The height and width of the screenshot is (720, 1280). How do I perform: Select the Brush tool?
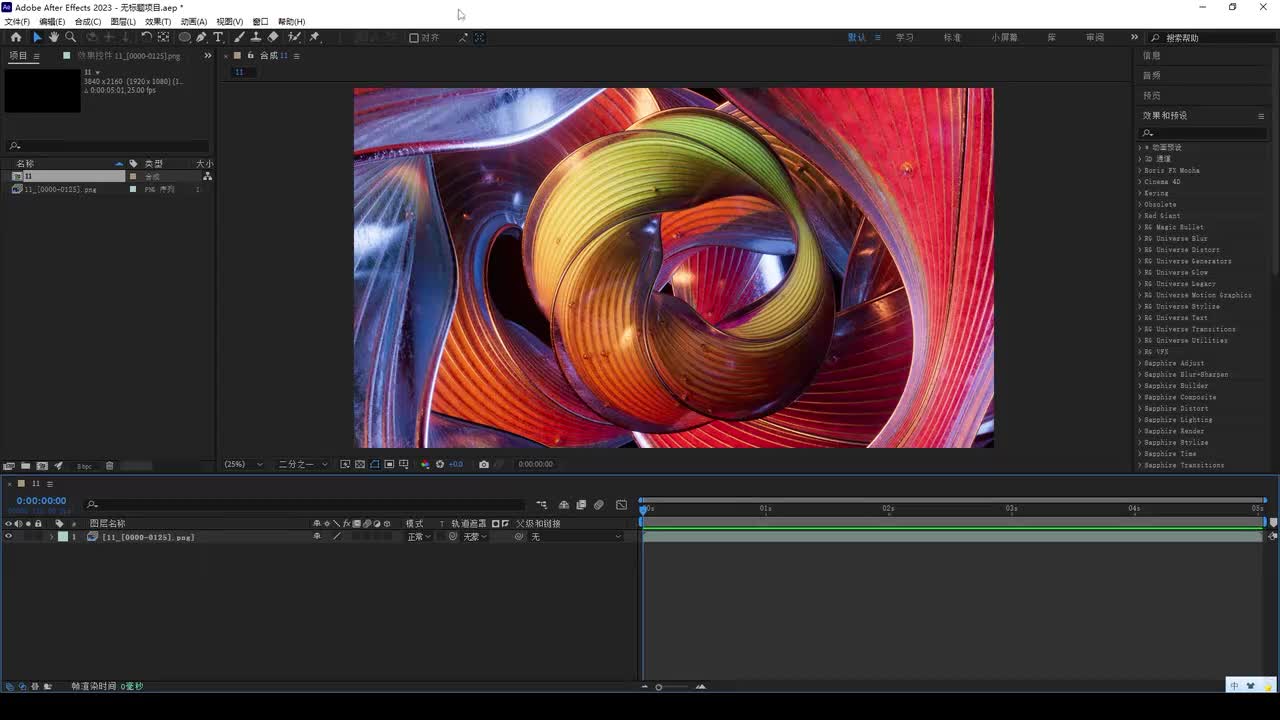(239, 37)
